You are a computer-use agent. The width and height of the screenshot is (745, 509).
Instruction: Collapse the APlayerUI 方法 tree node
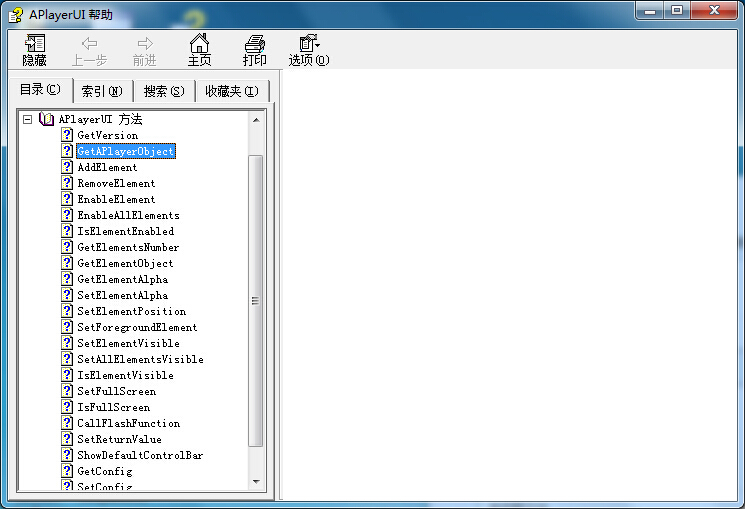(x=28, y=119)
